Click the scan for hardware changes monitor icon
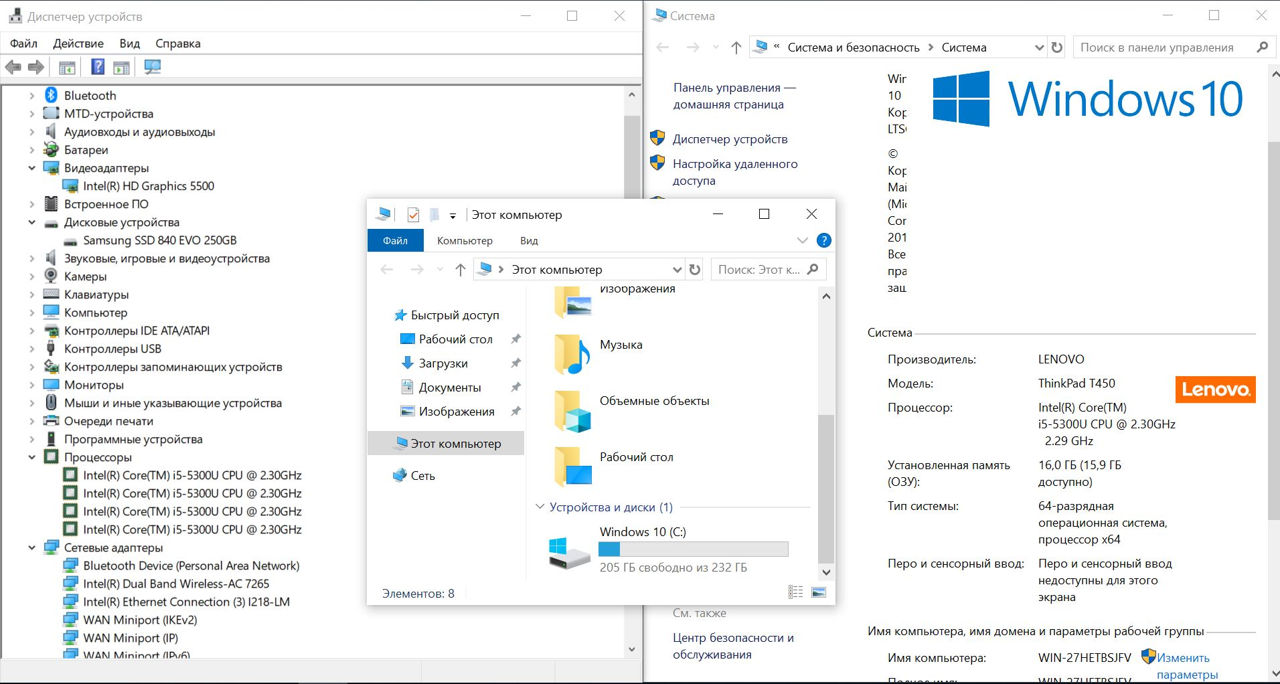The width and height of the screenshot is (1280, 684). (153, 67)
